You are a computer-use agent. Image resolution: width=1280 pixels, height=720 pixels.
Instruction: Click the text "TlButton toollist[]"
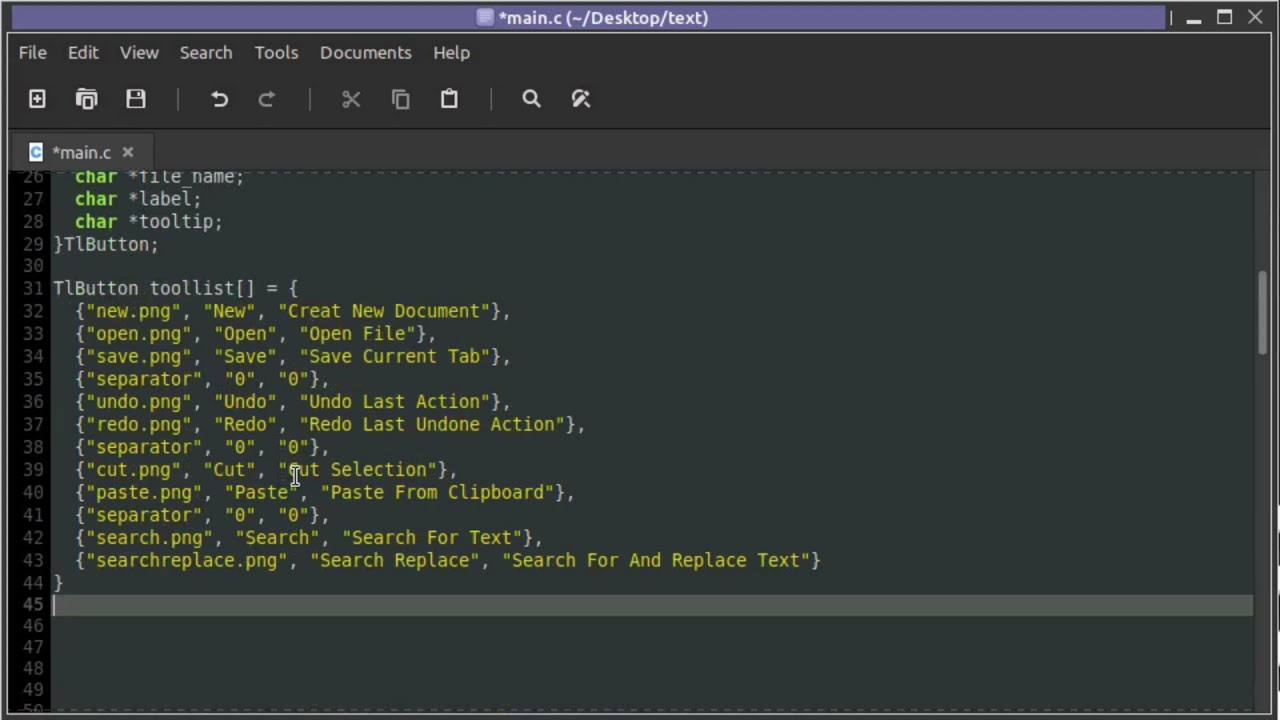click(x=153, y=288)
